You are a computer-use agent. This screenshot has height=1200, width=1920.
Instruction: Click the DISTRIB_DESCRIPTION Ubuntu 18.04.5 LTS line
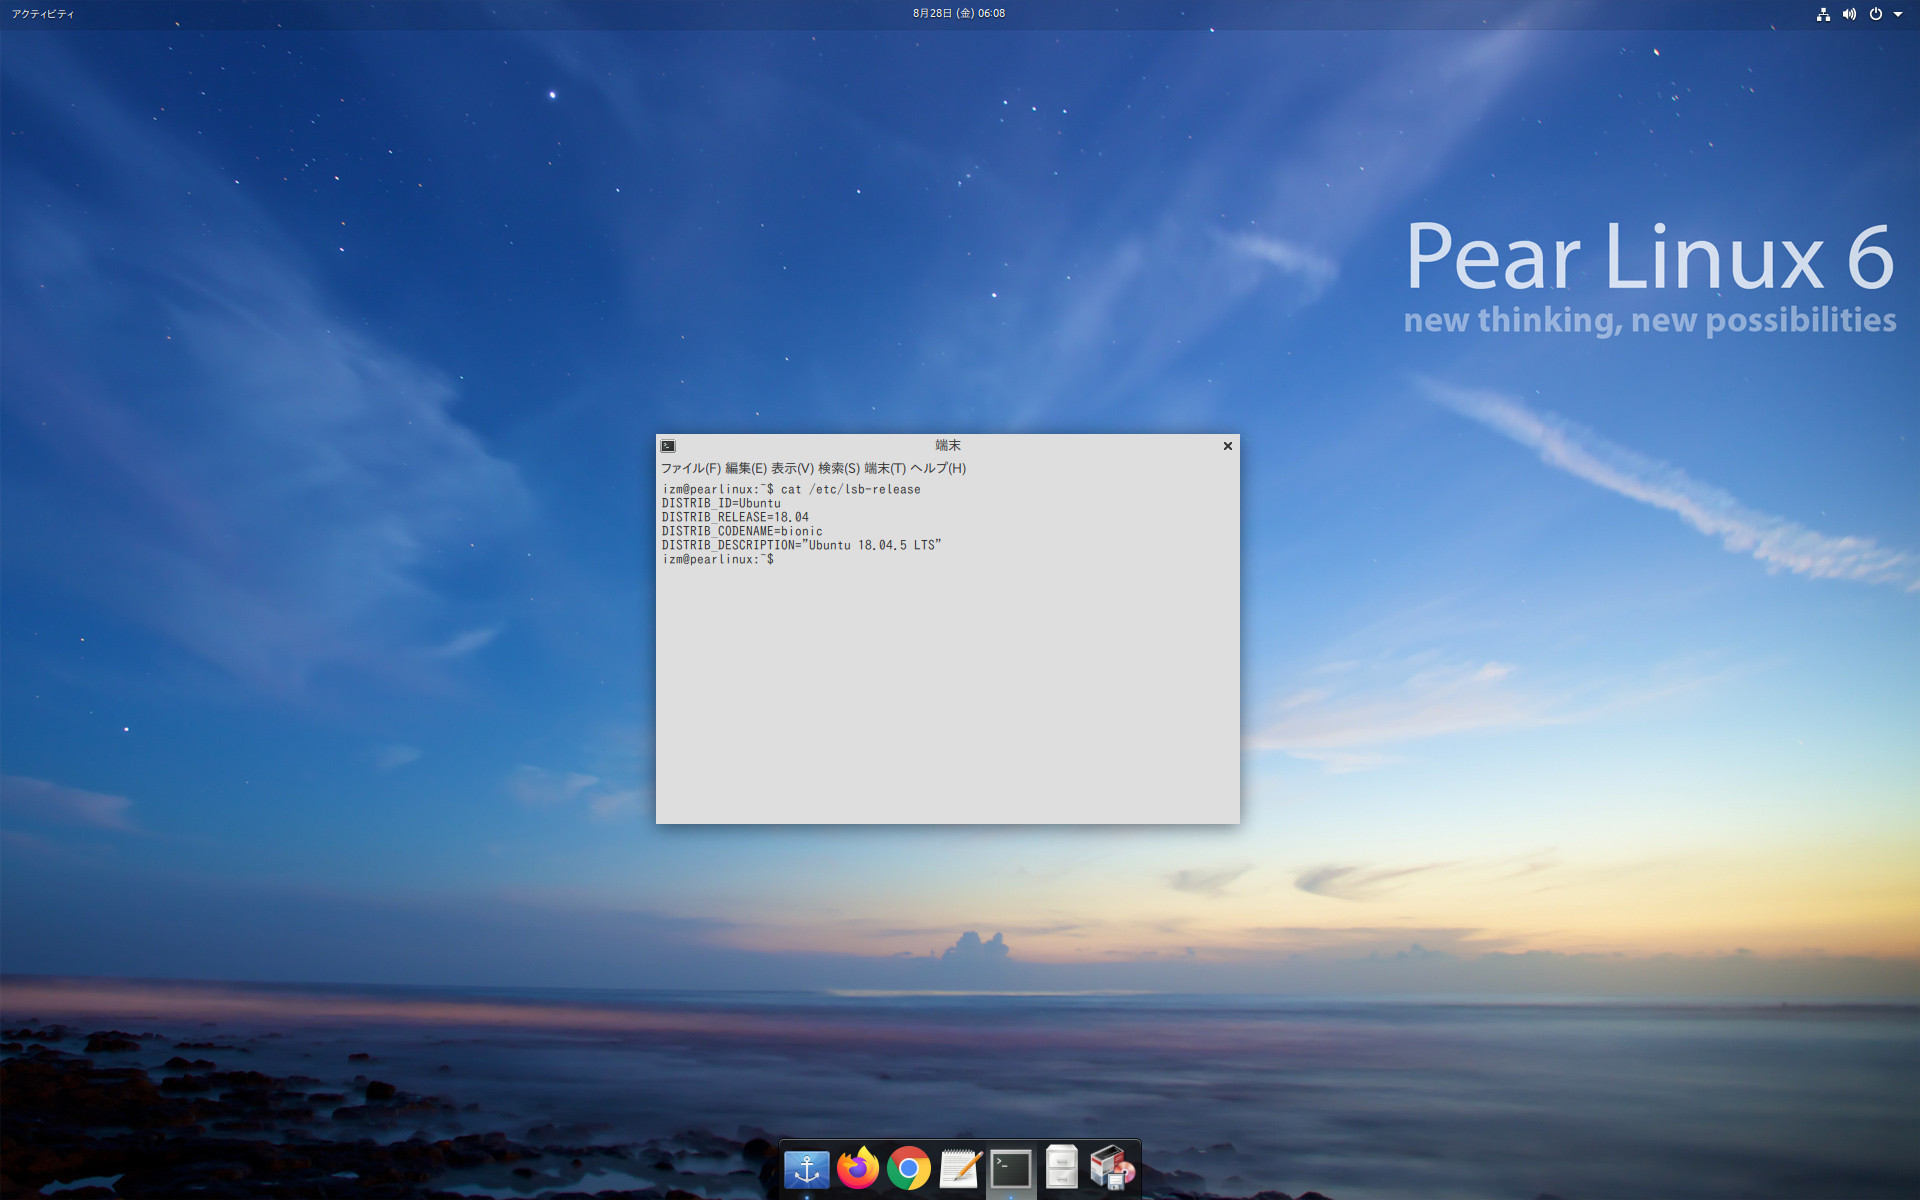point(801,545)
